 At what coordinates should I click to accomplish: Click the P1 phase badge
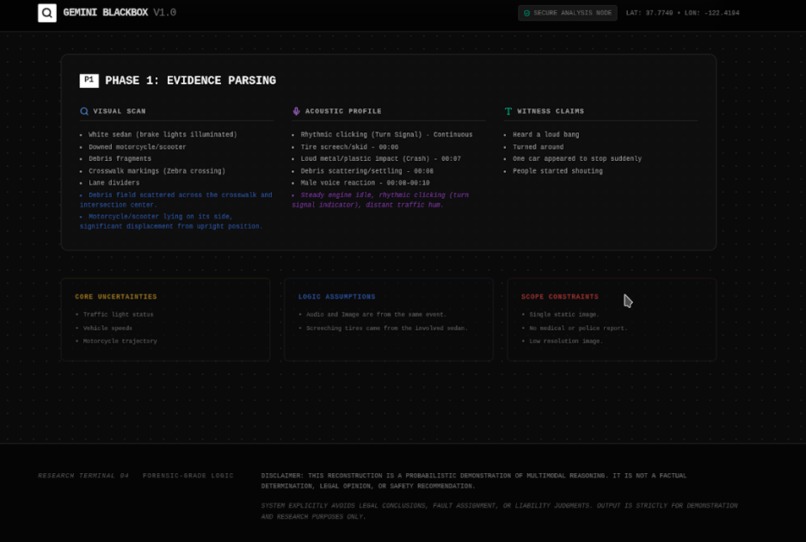[x=89, y=80]
